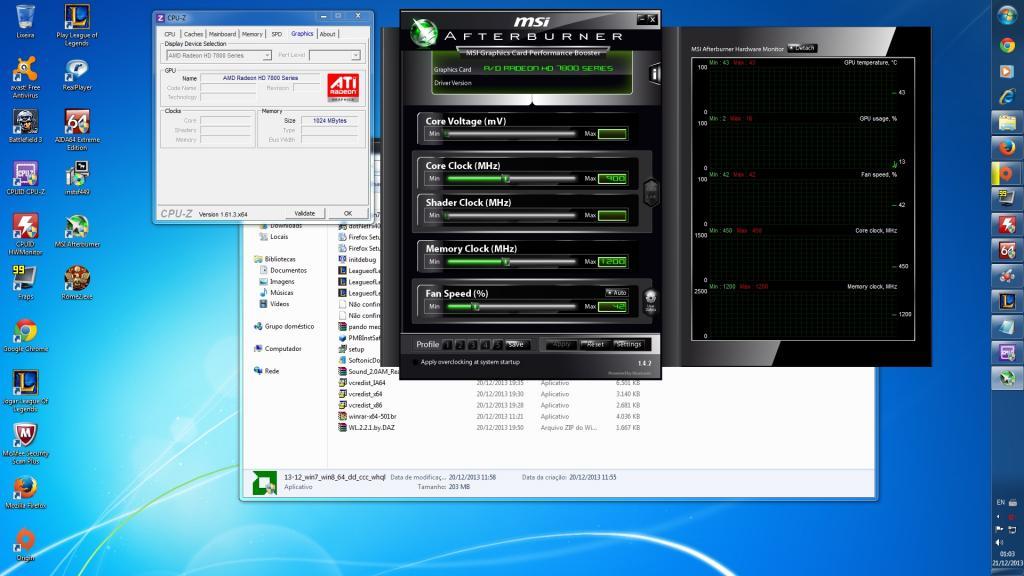Switch to About tab in CPU-Z
Screen dimensions: 1024x576
coord(328,34)
